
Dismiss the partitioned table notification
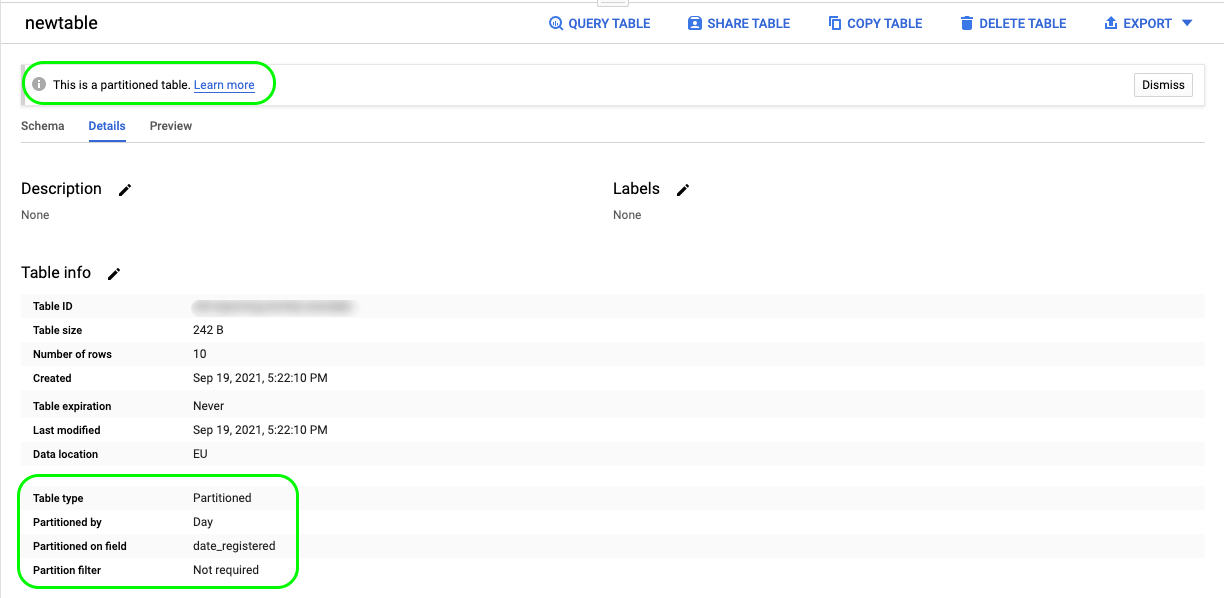[1163, 84]
